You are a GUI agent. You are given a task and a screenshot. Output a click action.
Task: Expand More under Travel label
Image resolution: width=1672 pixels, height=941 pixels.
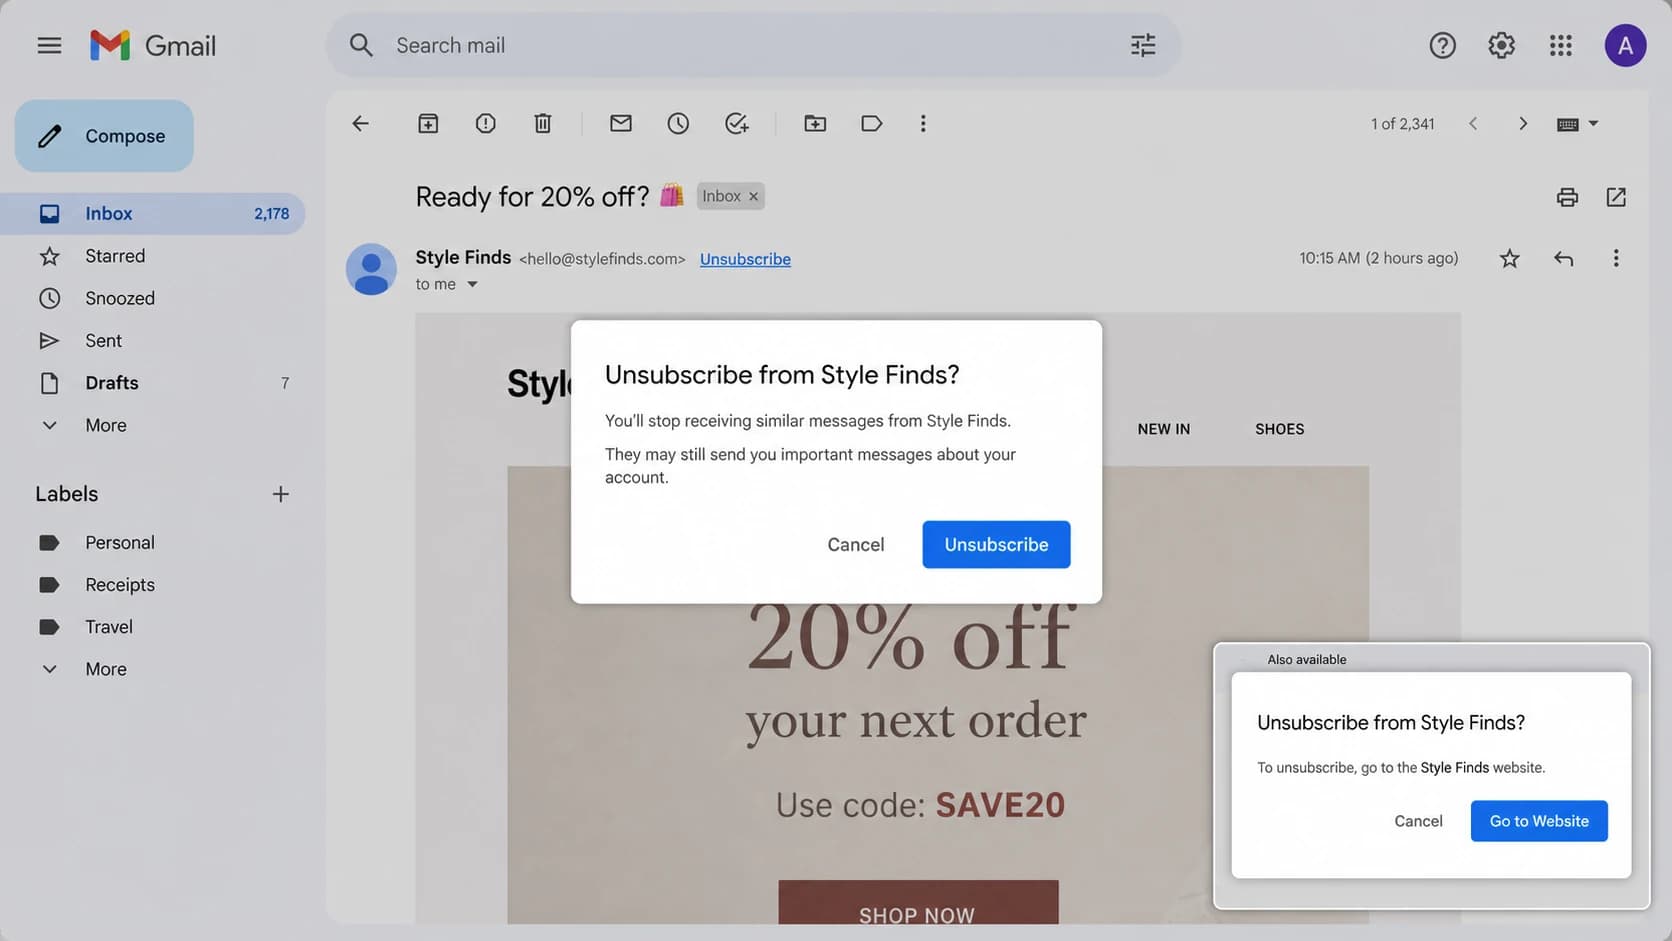coord(106,669)
